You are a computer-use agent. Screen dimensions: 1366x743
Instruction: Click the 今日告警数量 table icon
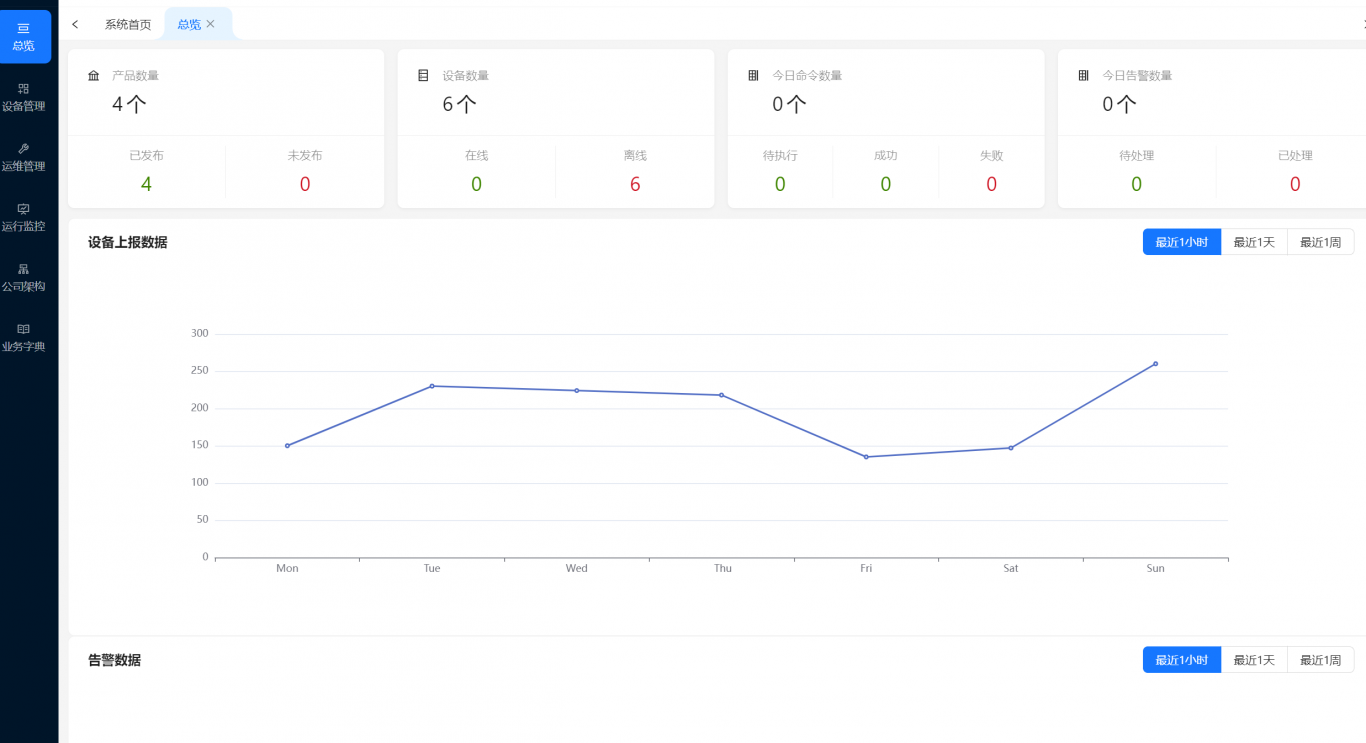(1083, 76)
